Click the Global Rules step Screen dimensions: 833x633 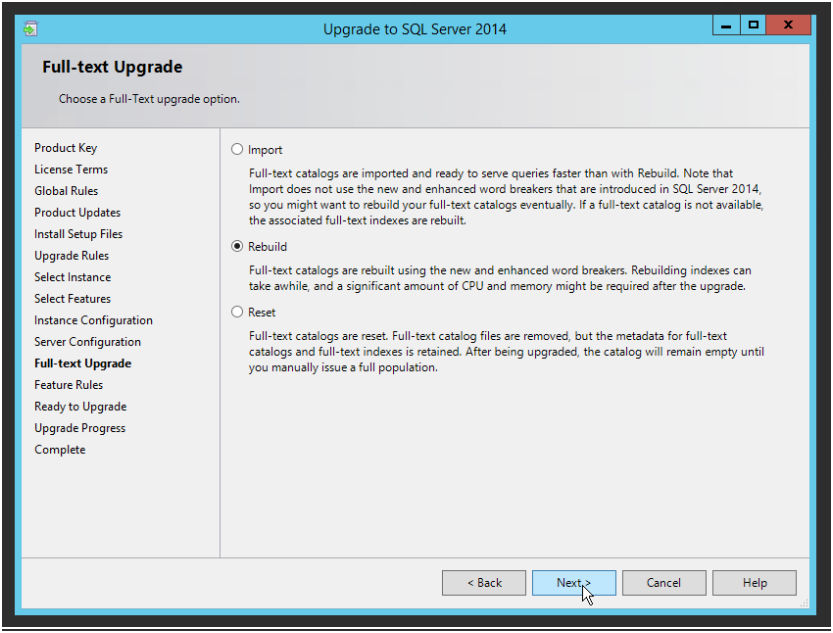click(x=66, y=191)
